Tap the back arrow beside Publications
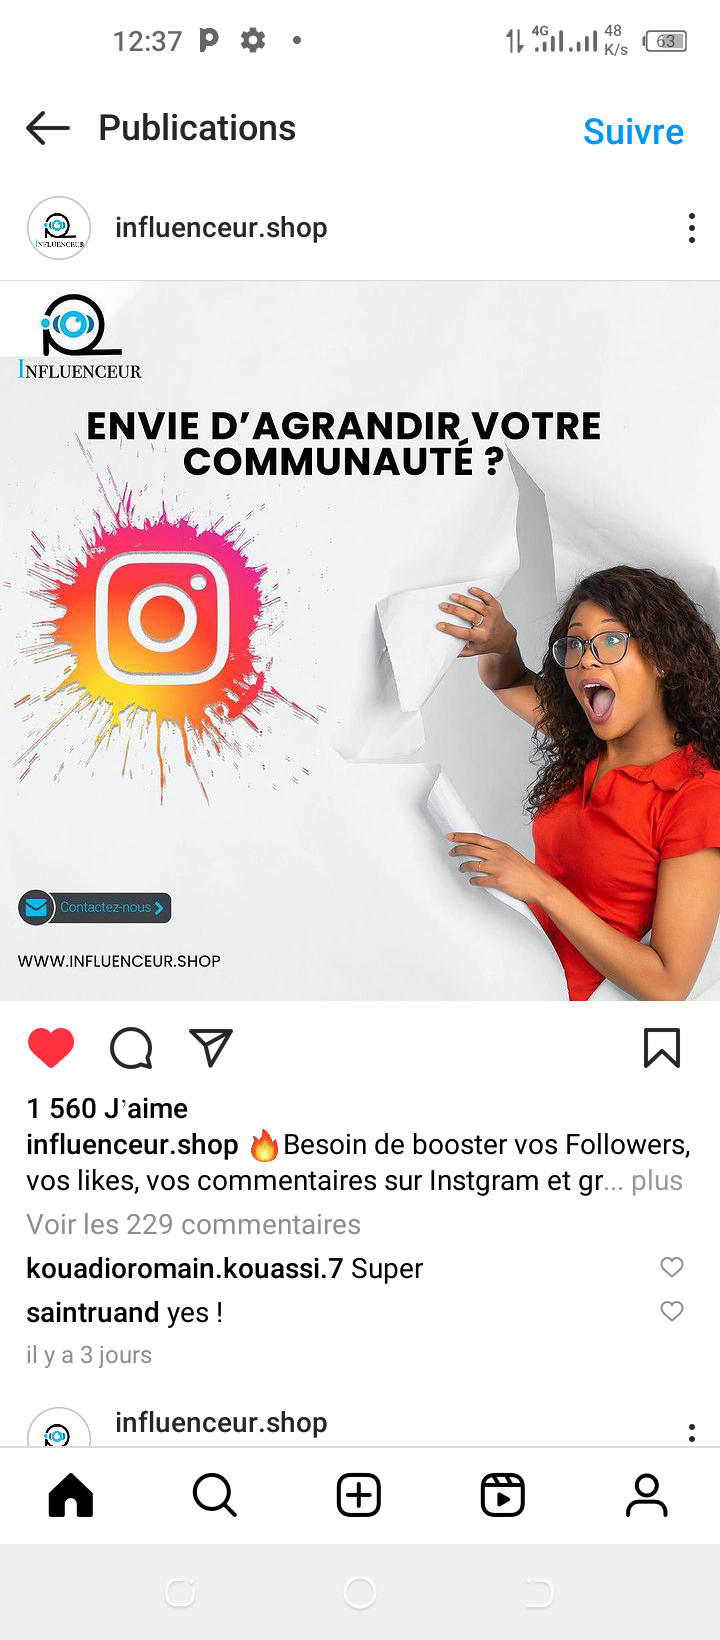The image size is (720, 1640). (48, 128)
